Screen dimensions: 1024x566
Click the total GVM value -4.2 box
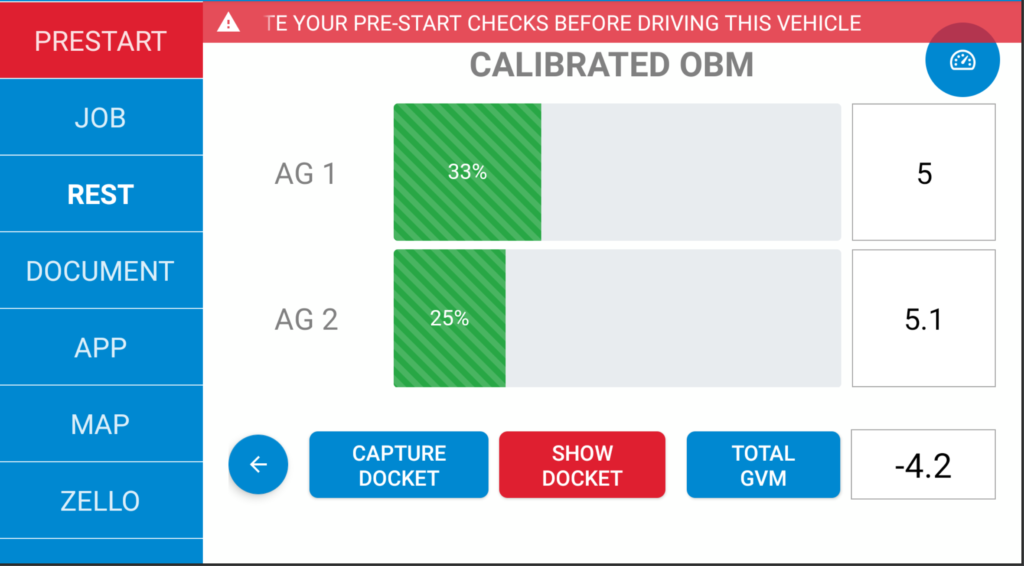coord(923,465)
